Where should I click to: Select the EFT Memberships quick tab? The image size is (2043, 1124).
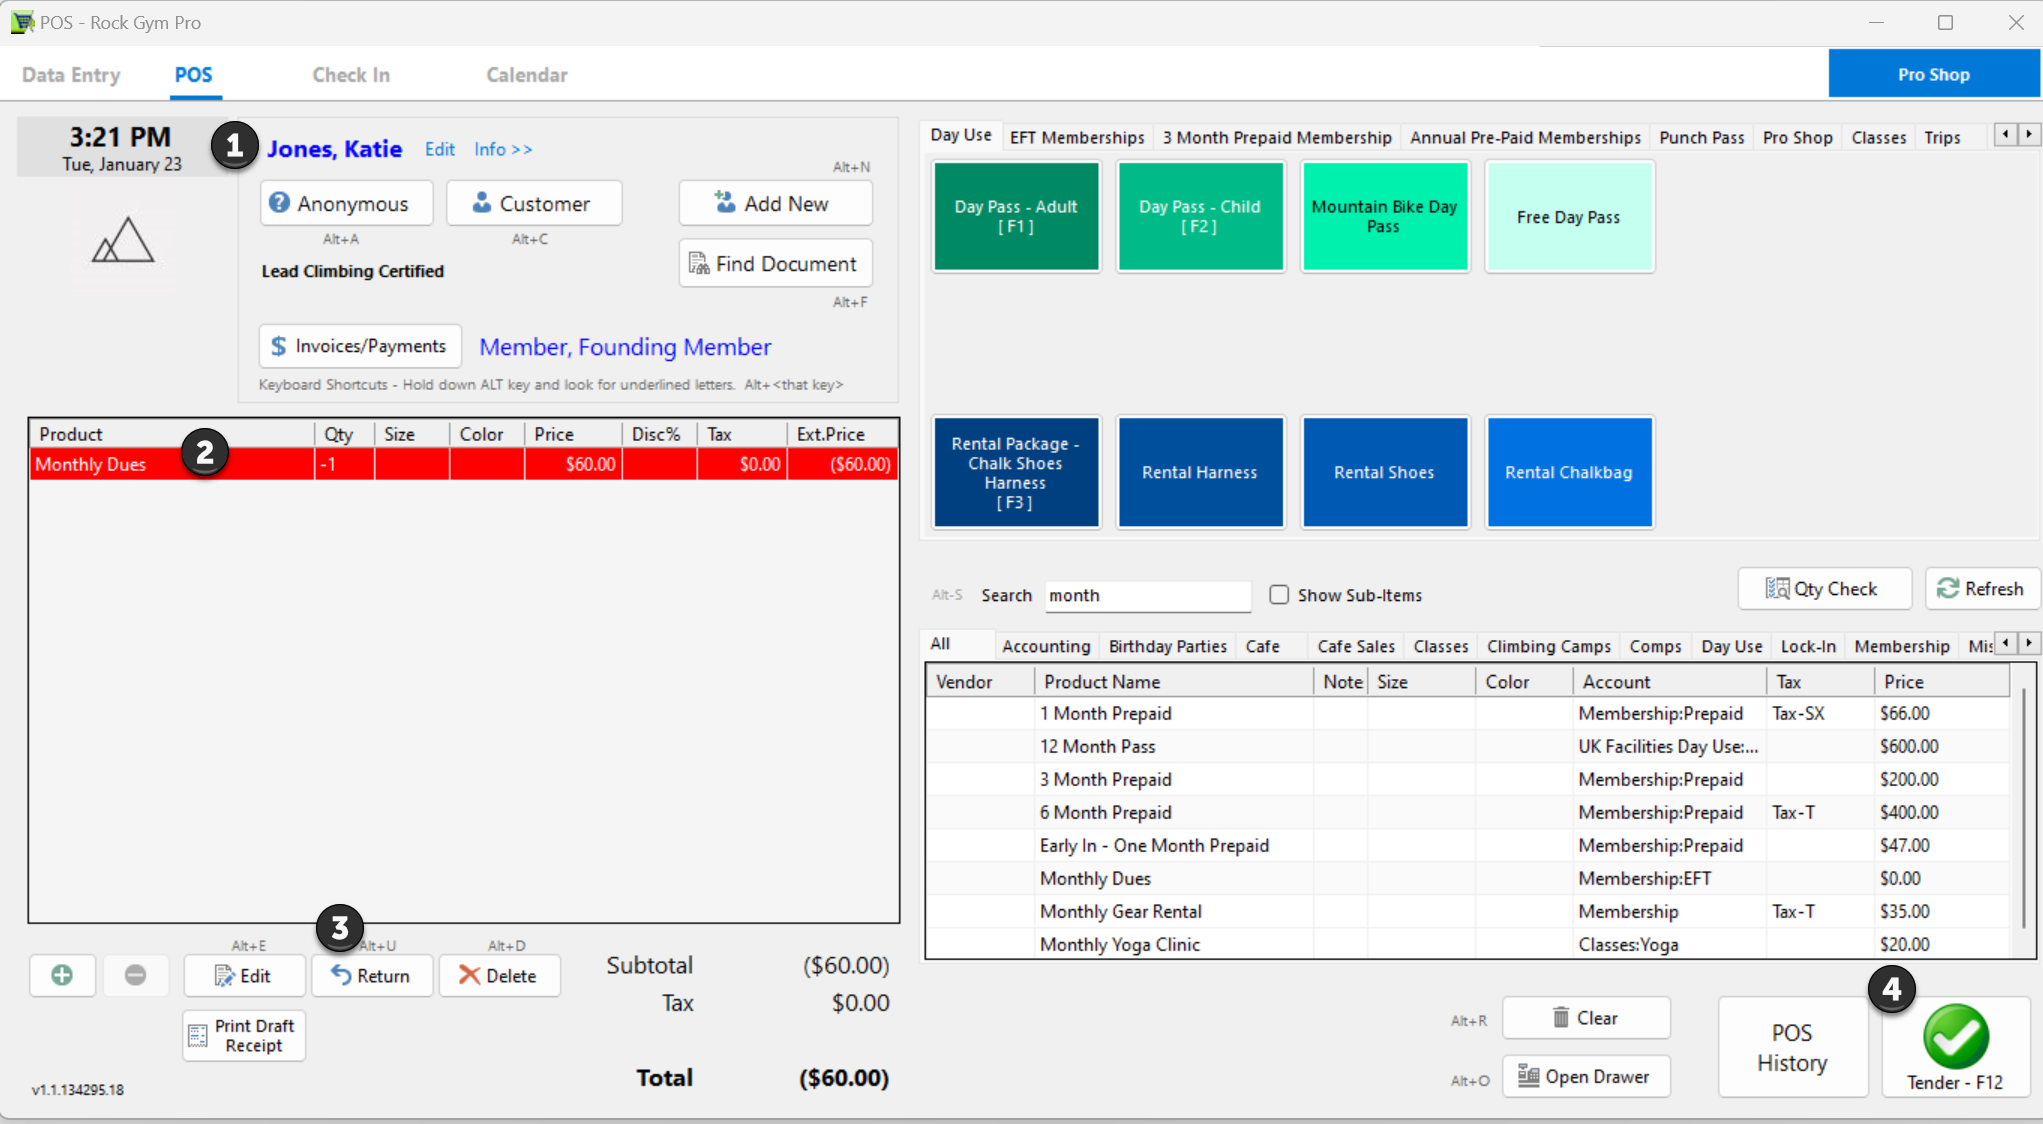click(1077, 137)
